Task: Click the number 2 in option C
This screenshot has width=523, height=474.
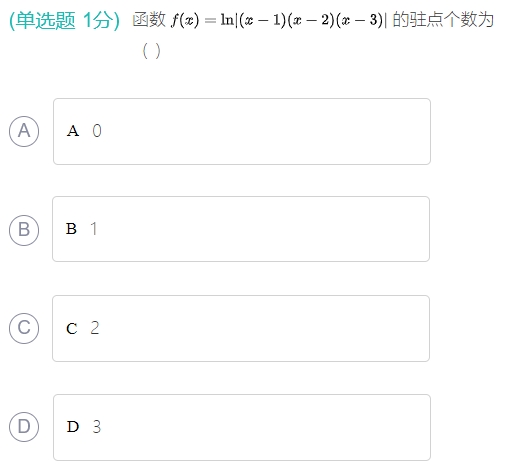Action: click(x=95, y=328)
